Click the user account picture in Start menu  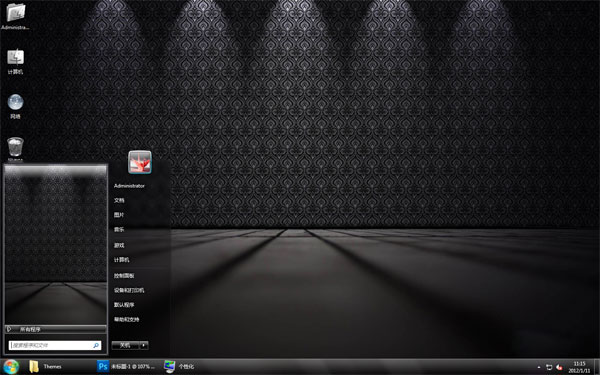point(140,162)
